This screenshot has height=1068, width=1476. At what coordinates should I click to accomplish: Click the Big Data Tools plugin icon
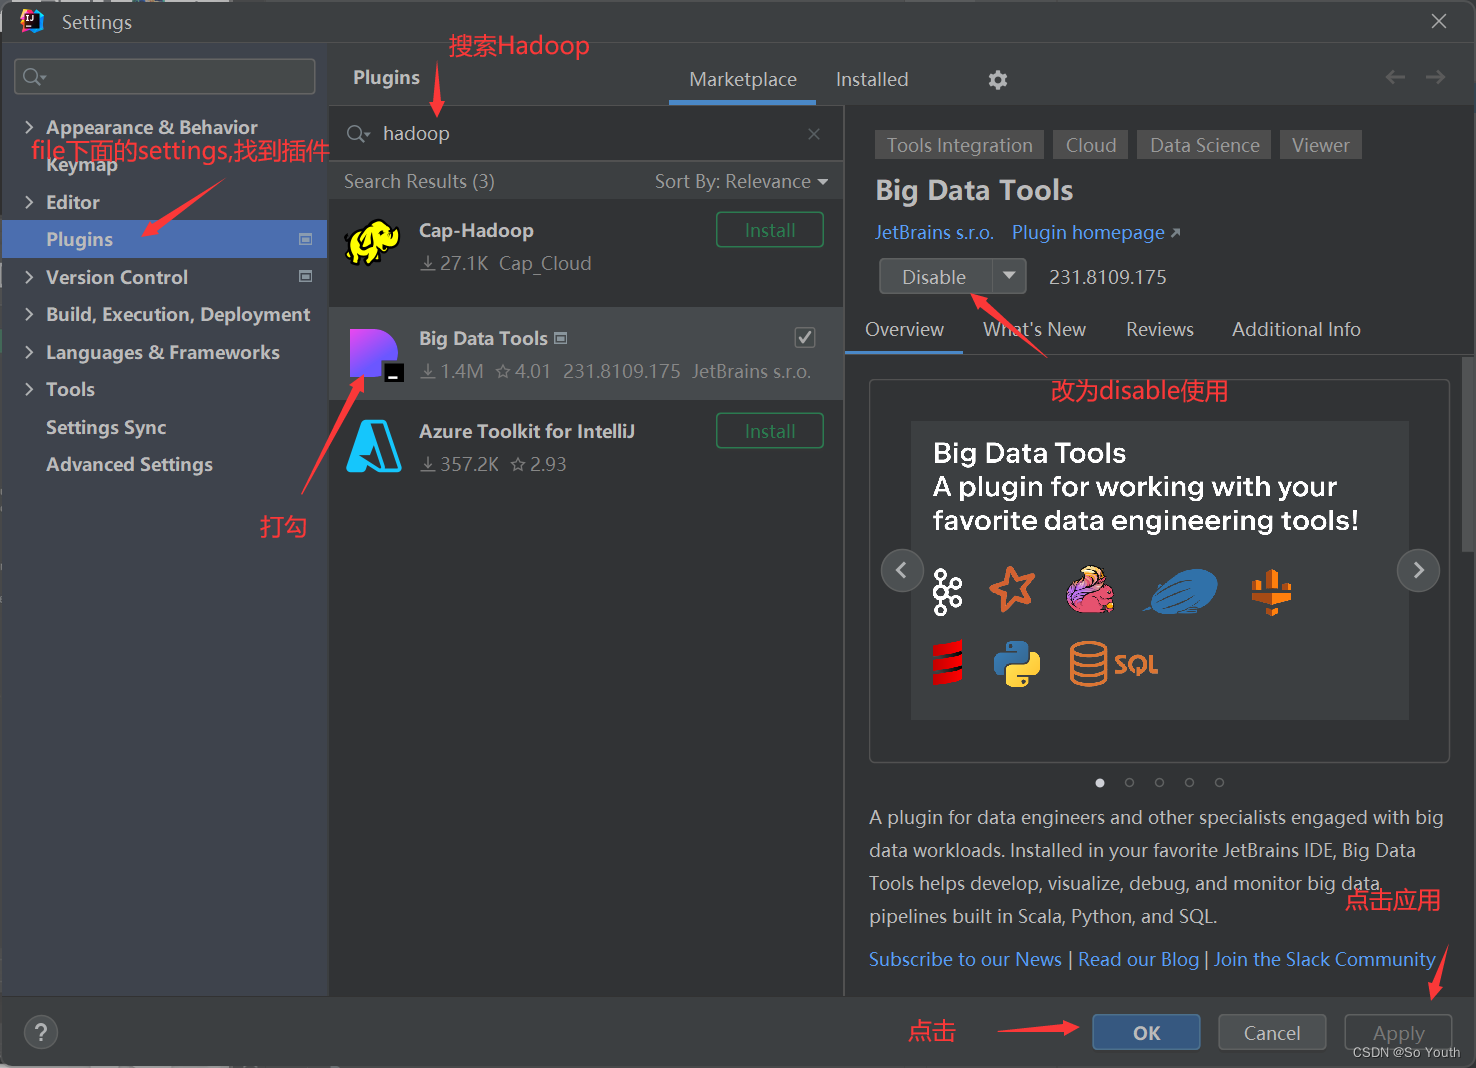pos(375,355)
